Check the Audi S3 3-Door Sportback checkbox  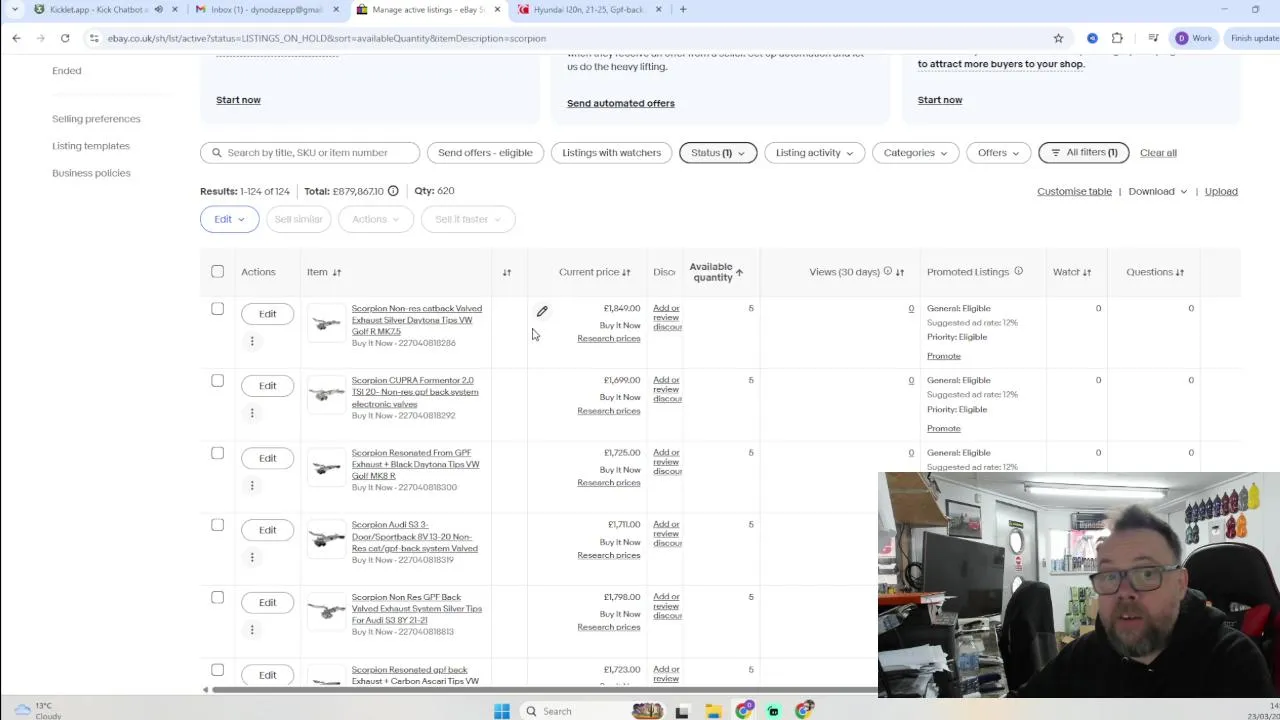[x=217, y=525]
